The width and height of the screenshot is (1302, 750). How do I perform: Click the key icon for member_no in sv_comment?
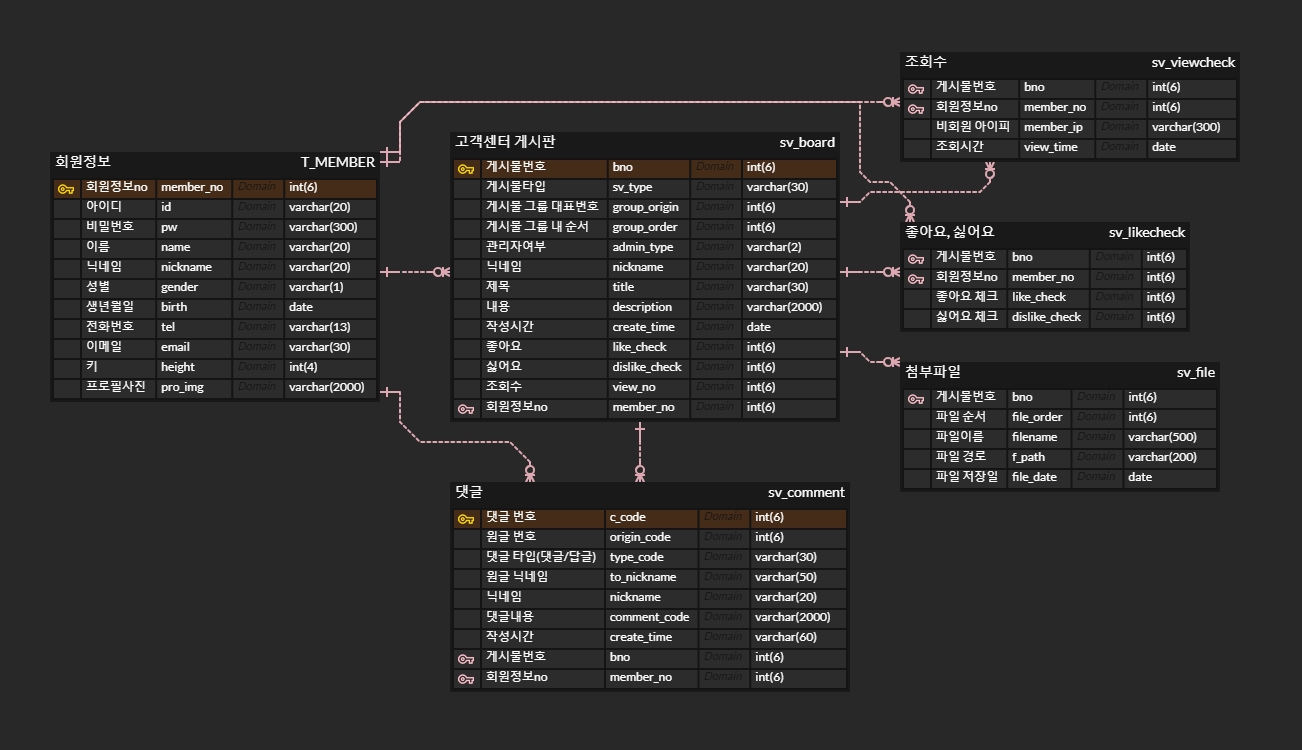[x=465, y=677]
